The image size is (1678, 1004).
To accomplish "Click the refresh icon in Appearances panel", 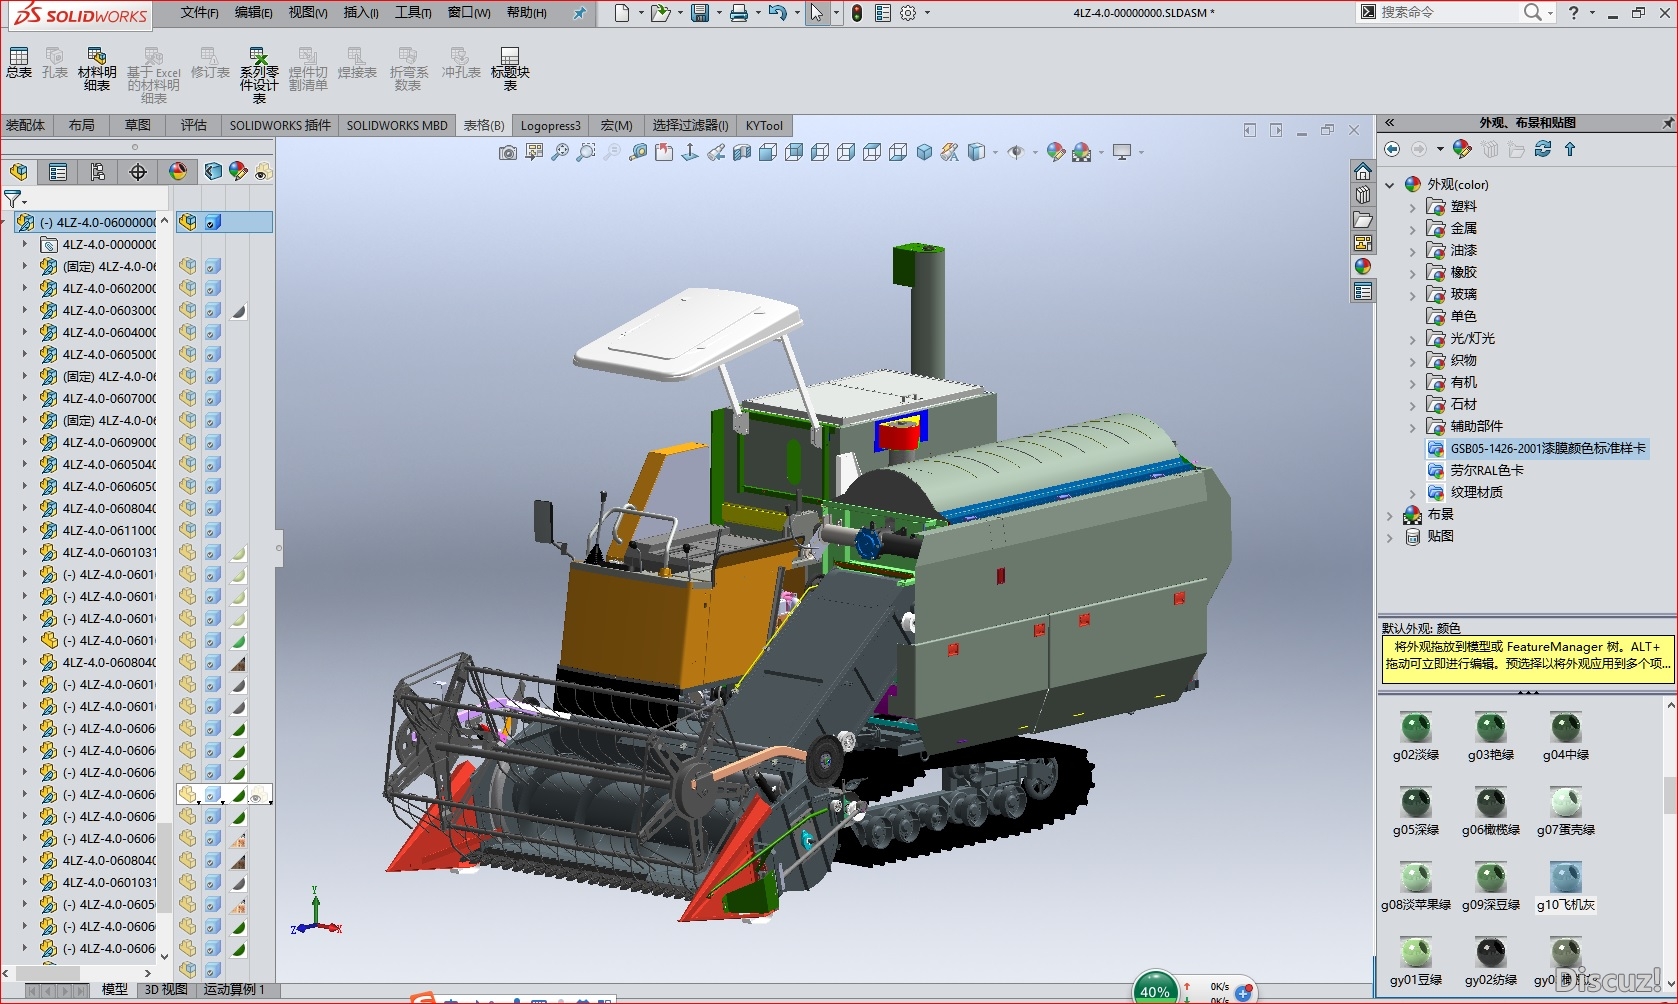I will pos(1543,149).
